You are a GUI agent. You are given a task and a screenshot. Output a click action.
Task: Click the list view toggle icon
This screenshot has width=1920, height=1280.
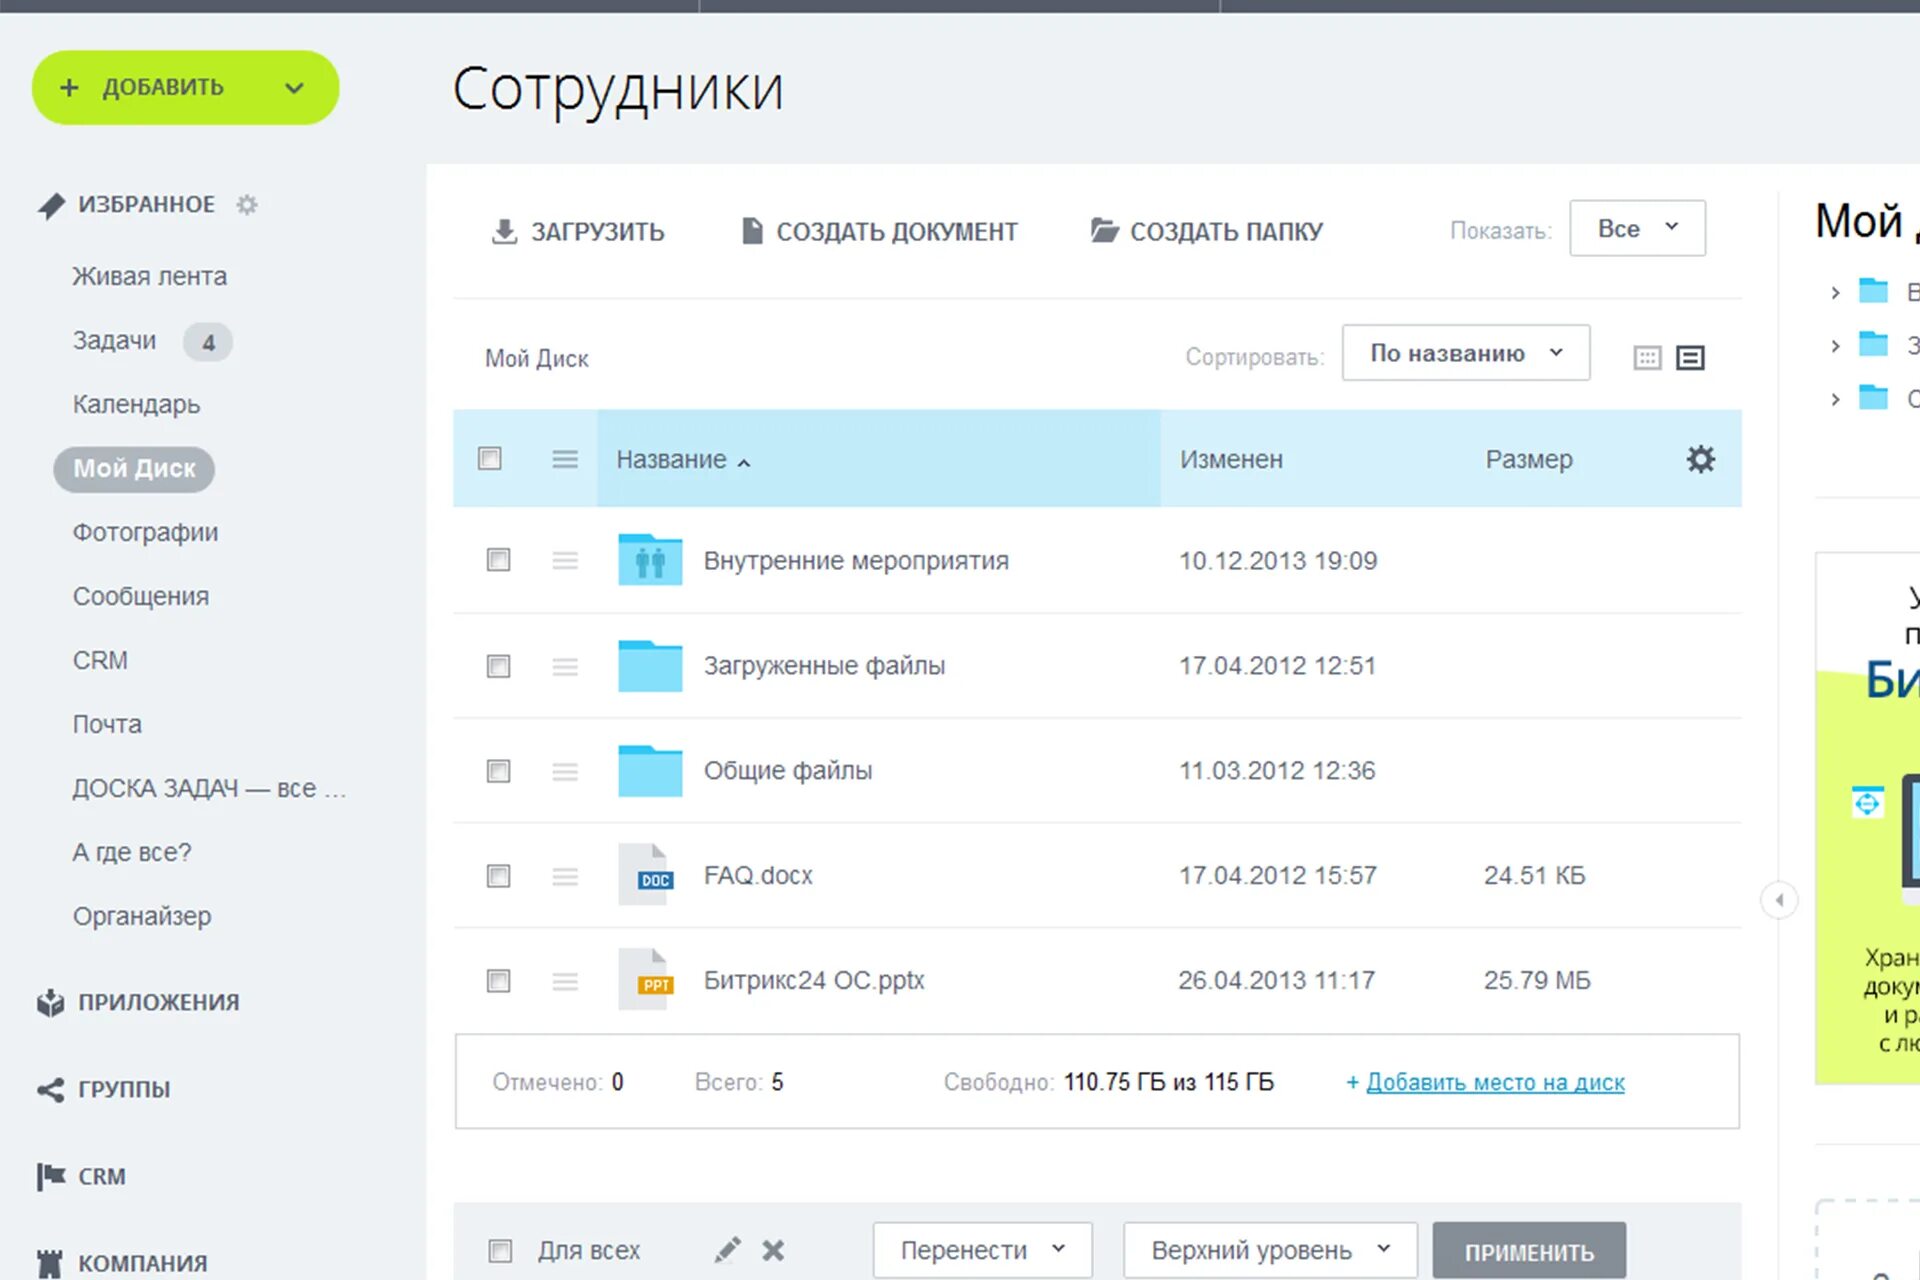click(x=1691, y=357)
